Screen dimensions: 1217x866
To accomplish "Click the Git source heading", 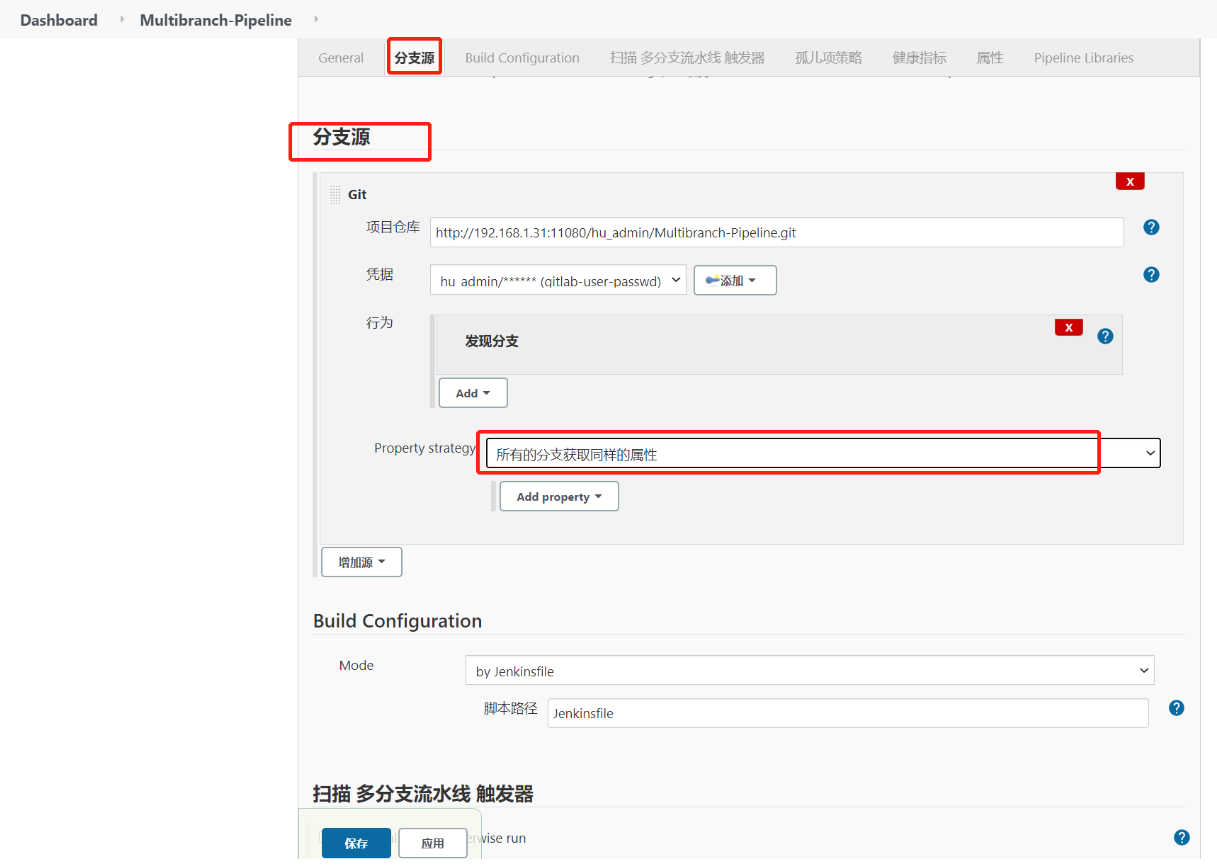I will [357, 194].
